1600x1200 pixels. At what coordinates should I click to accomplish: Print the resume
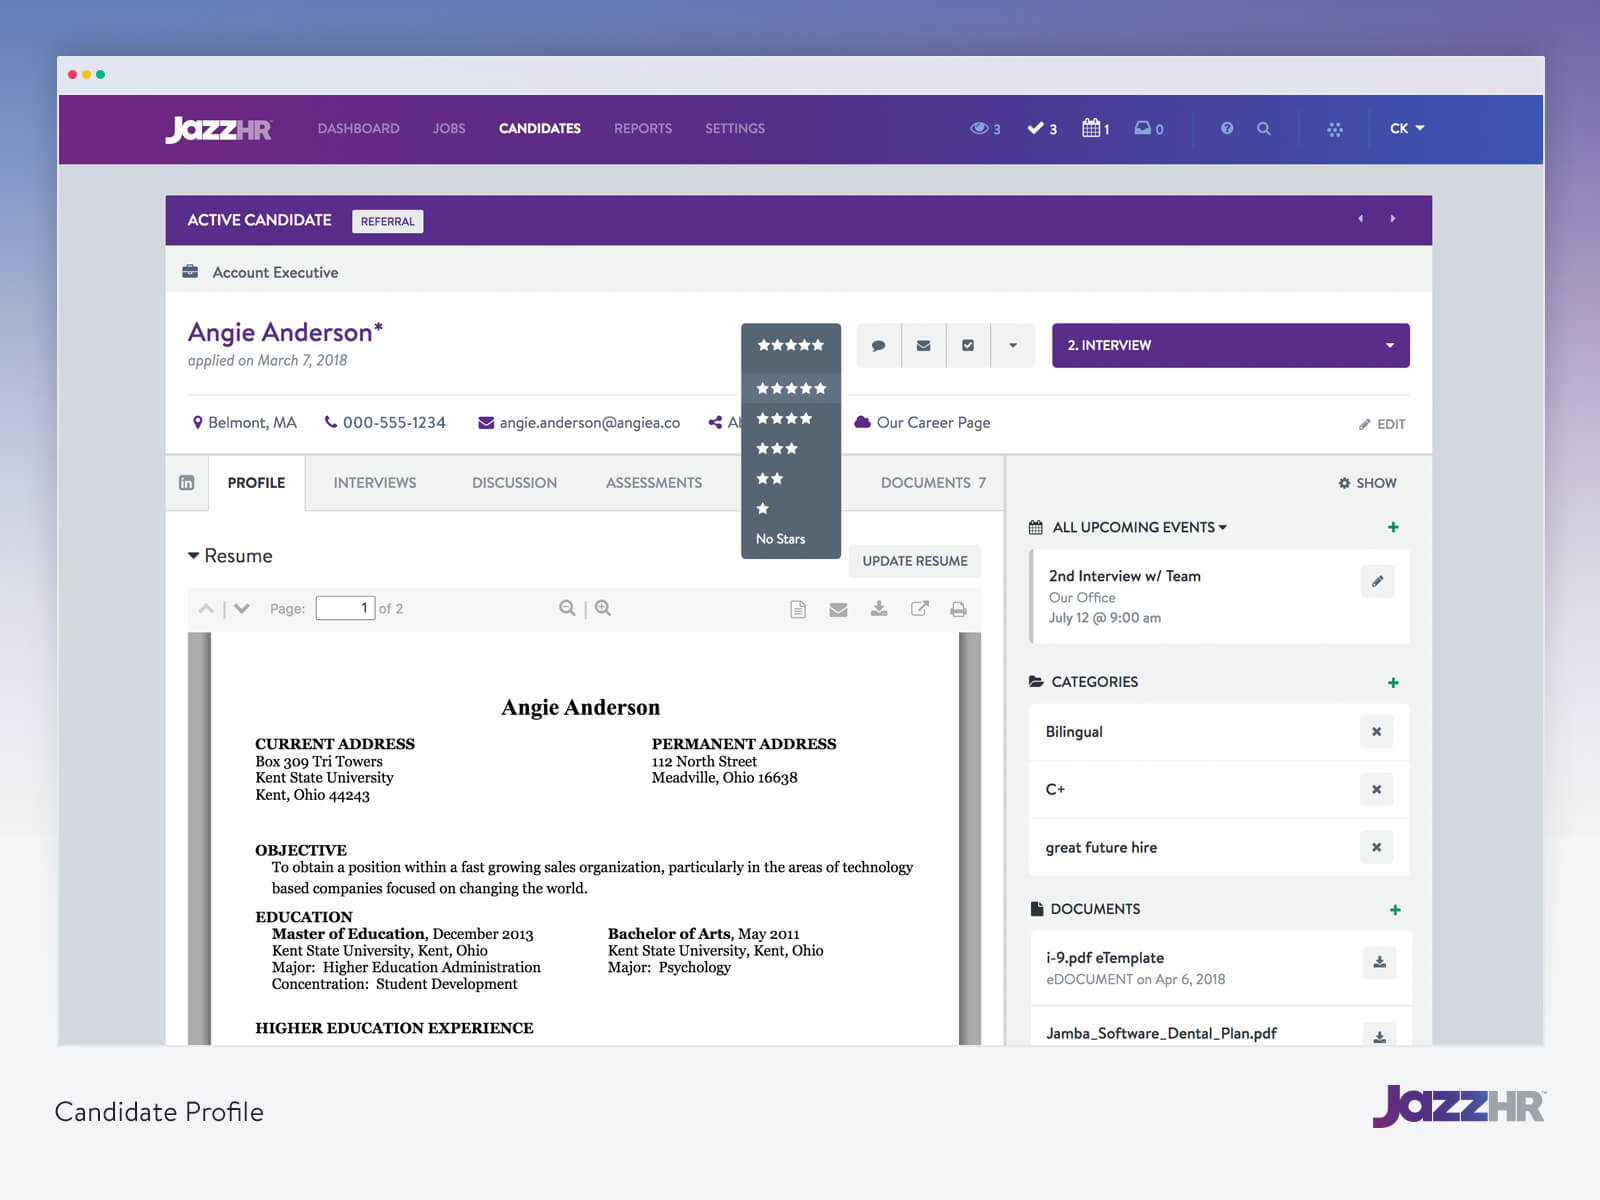click(x=958, y=609)
